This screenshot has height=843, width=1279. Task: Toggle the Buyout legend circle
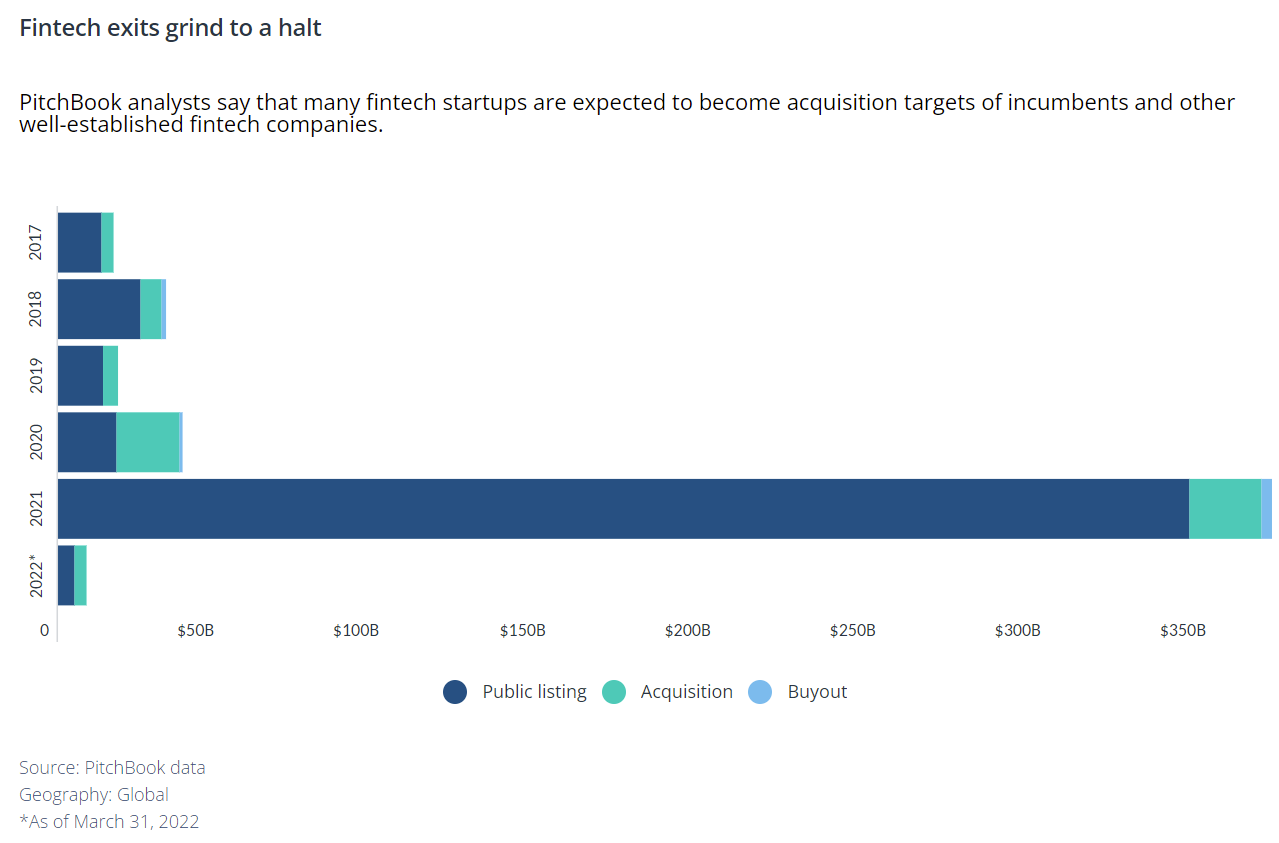pyautogui.click(x=761, y=692)
